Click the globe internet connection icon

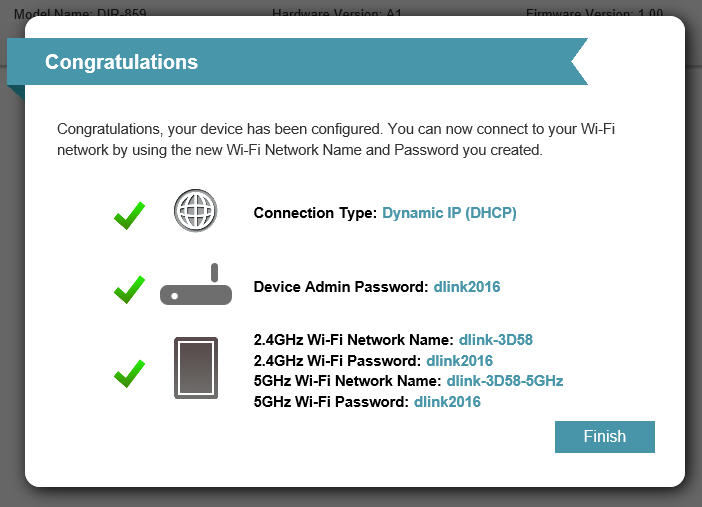[x=195, y=212]
